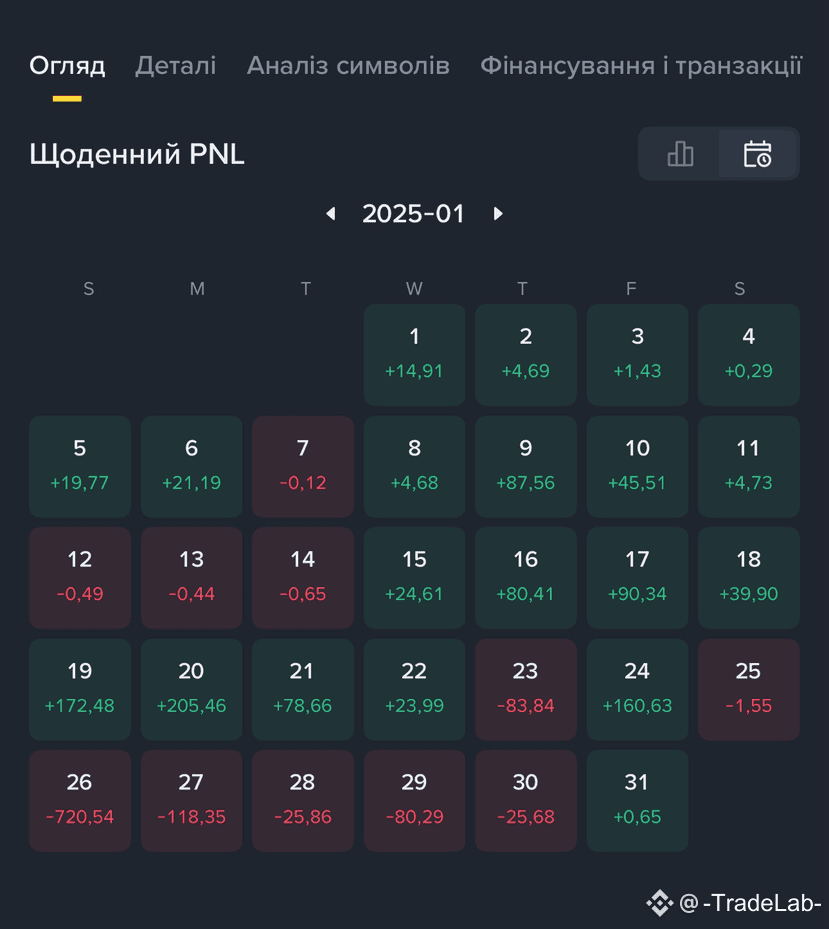Image resolution: width=829 pixels, height=929 pixels.
Task: Open day 26 showing -720,54
Action: [x=80, y=800]
